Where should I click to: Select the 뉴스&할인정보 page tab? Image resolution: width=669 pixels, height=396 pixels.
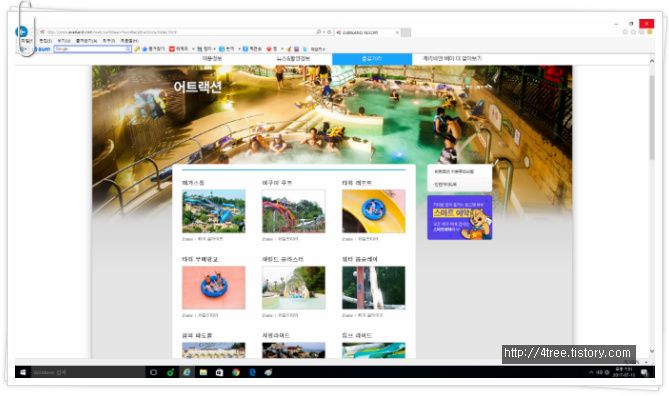point(293,59)
